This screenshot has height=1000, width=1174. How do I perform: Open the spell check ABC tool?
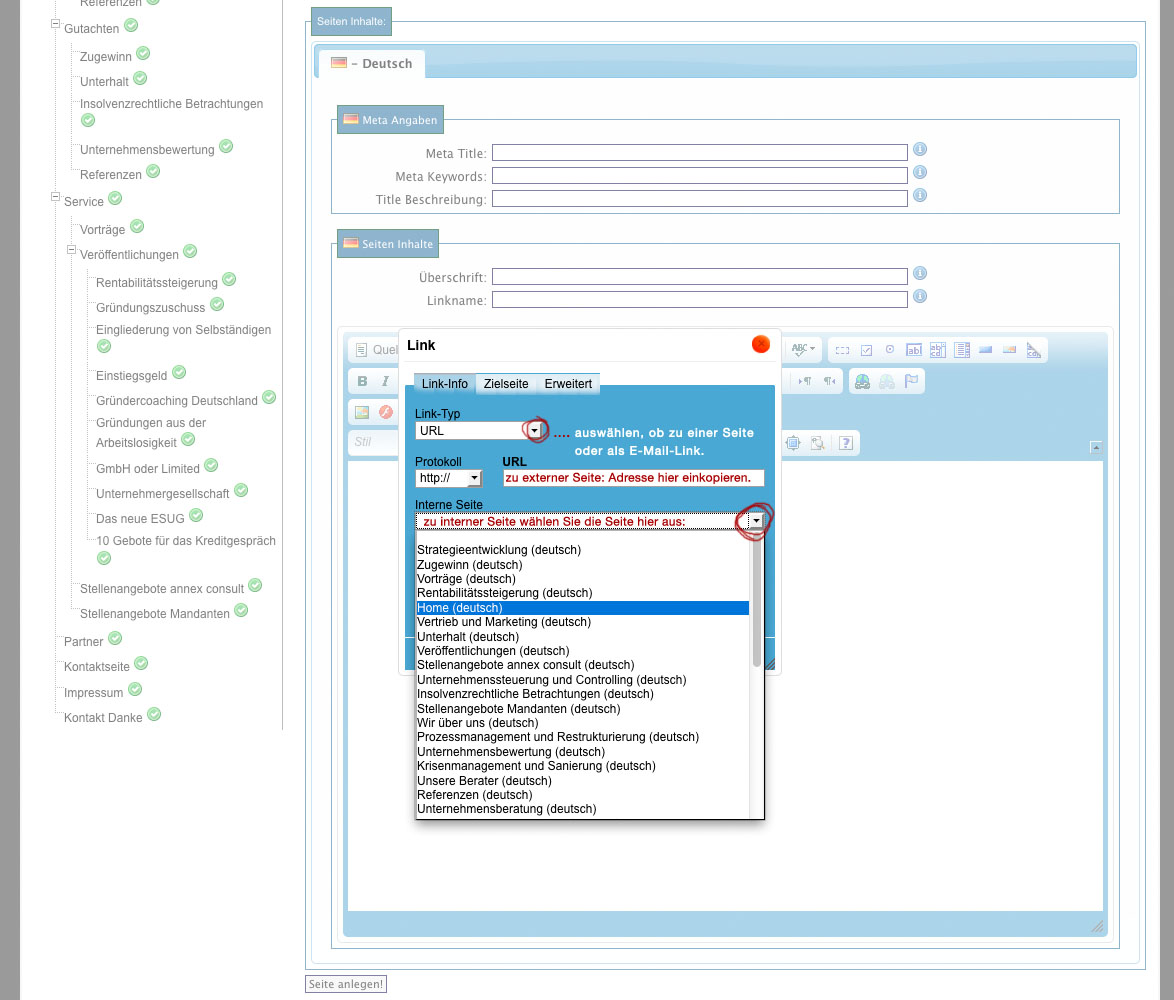802,349
